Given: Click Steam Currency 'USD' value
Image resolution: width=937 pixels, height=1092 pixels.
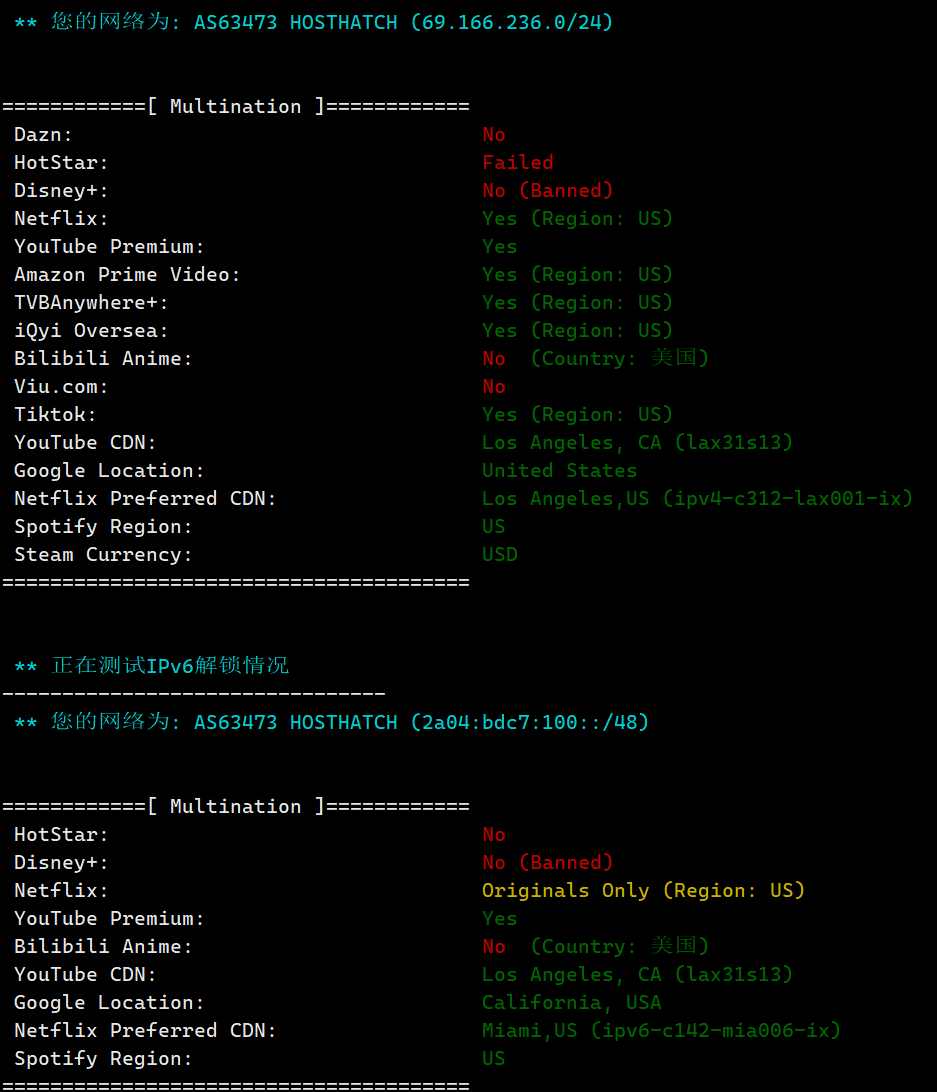Looking at the screenshot, I should click(x=500, y=554).
